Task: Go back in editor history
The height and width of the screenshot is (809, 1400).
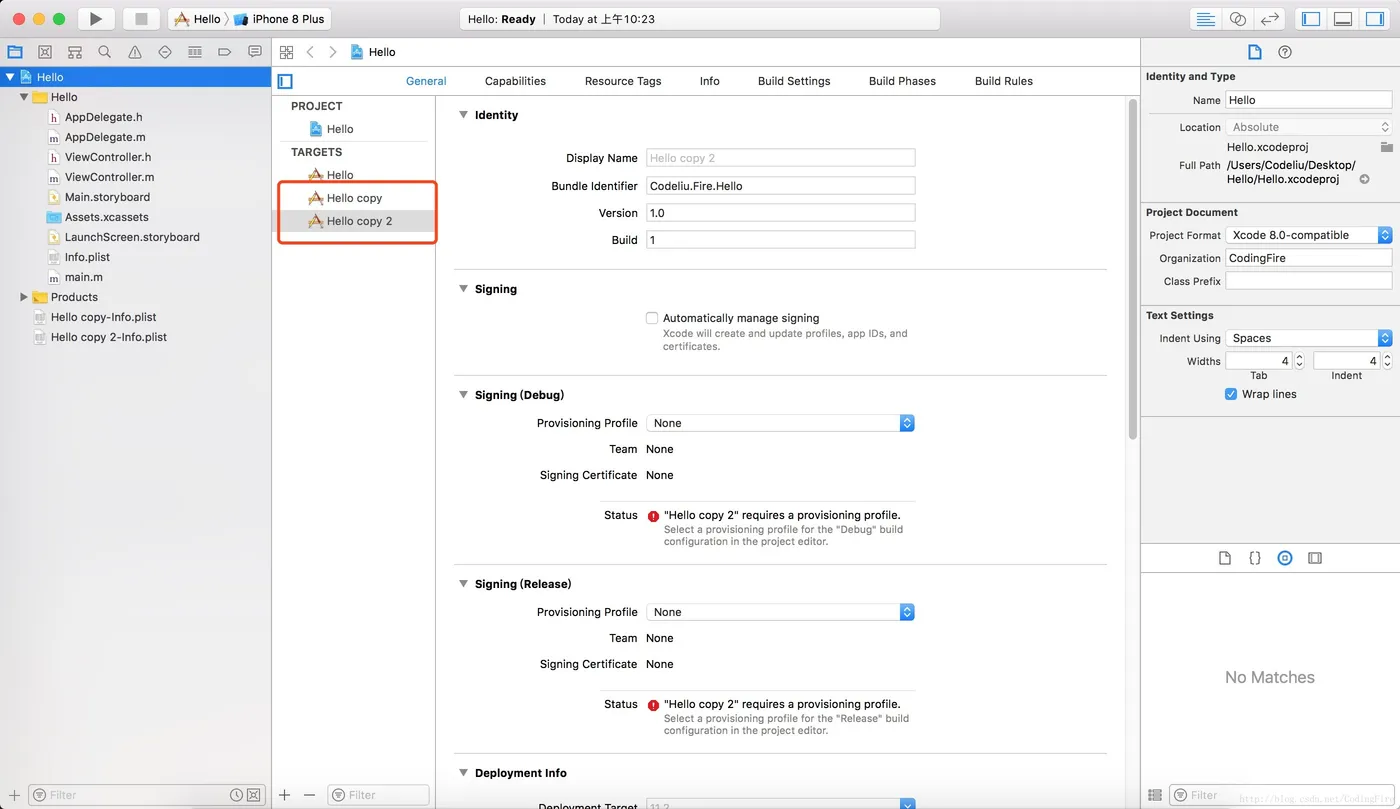Action: pyautogui.click(x=310, y=52)
